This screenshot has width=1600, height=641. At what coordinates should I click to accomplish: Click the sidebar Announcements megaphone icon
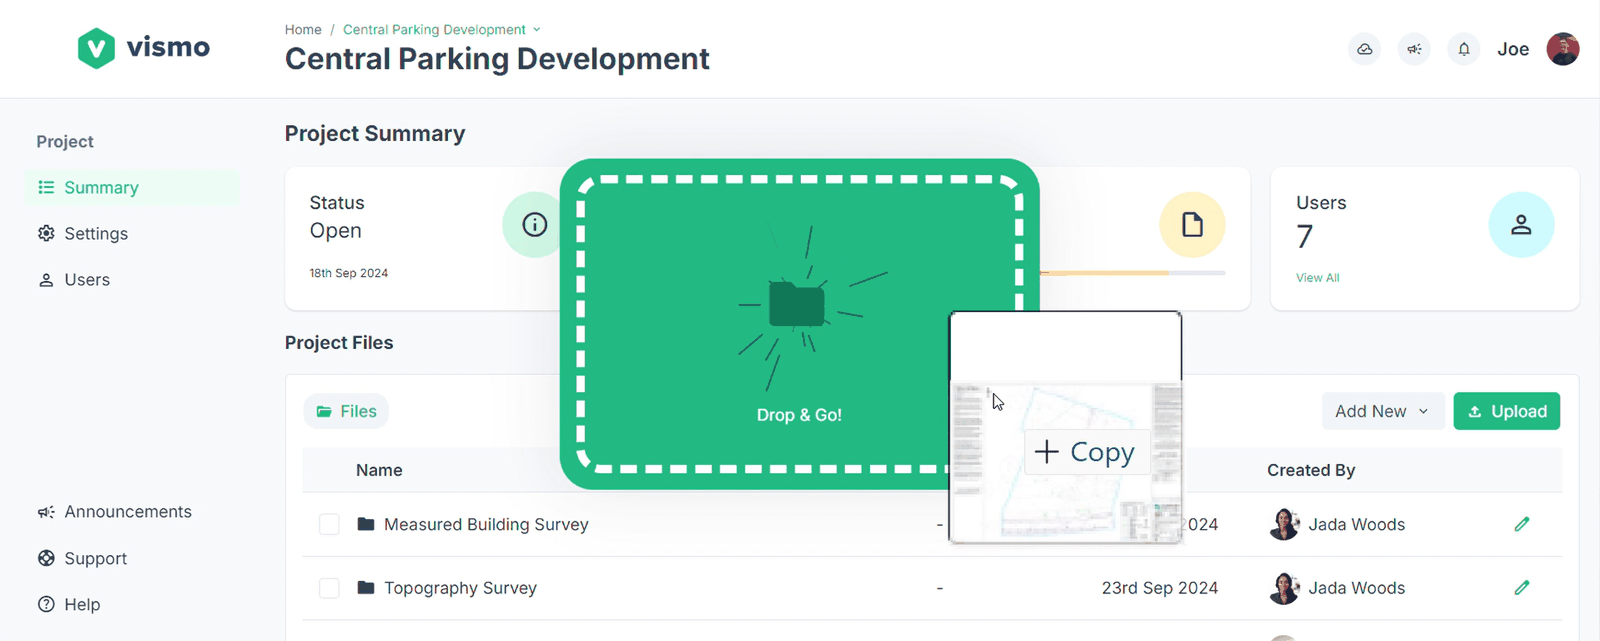pyautogui.click(x=46, y=512)
